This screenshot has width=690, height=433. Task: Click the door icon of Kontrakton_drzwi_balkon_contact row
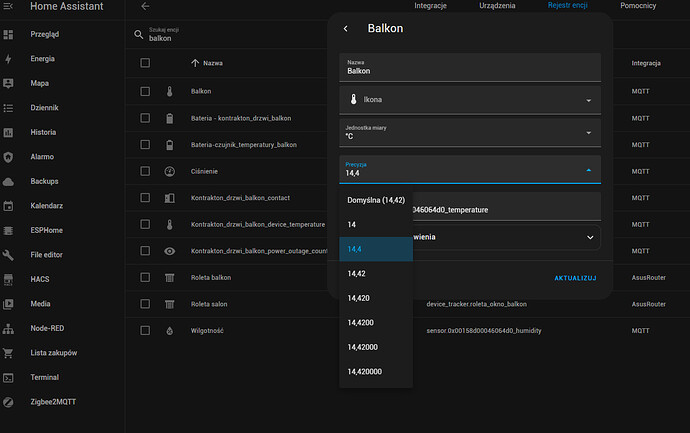169,198
